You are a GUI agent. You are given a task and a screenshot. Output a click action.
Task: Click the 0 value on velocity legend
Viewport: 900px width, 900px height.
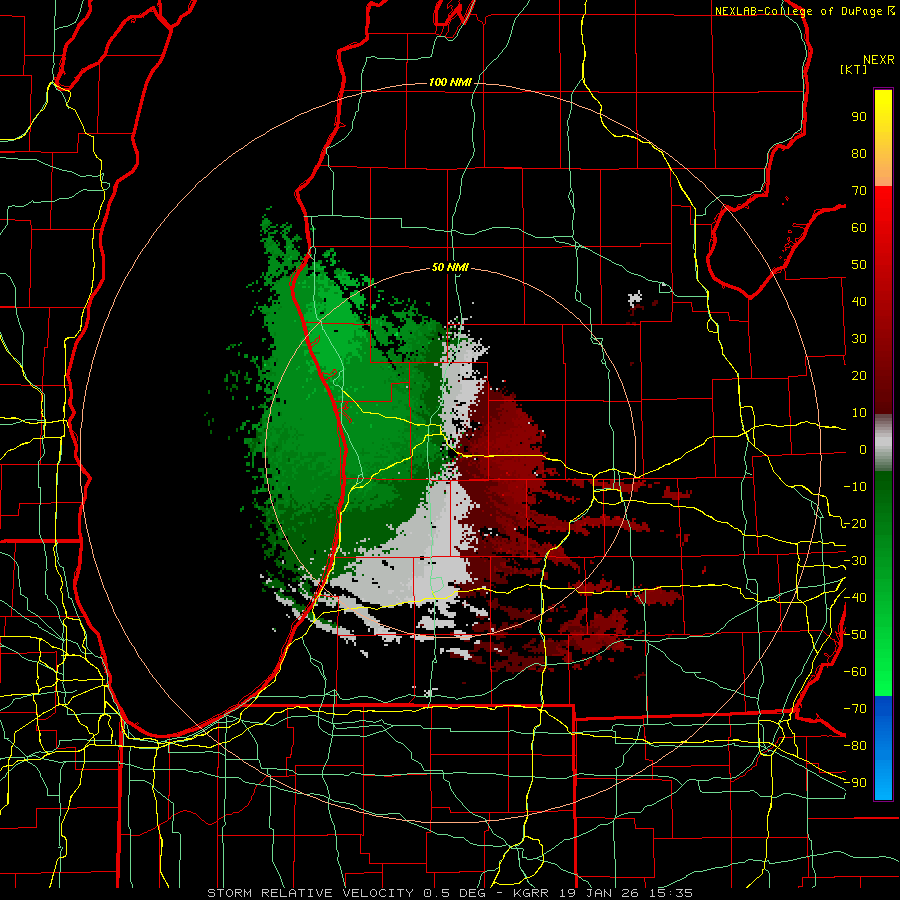863,450
